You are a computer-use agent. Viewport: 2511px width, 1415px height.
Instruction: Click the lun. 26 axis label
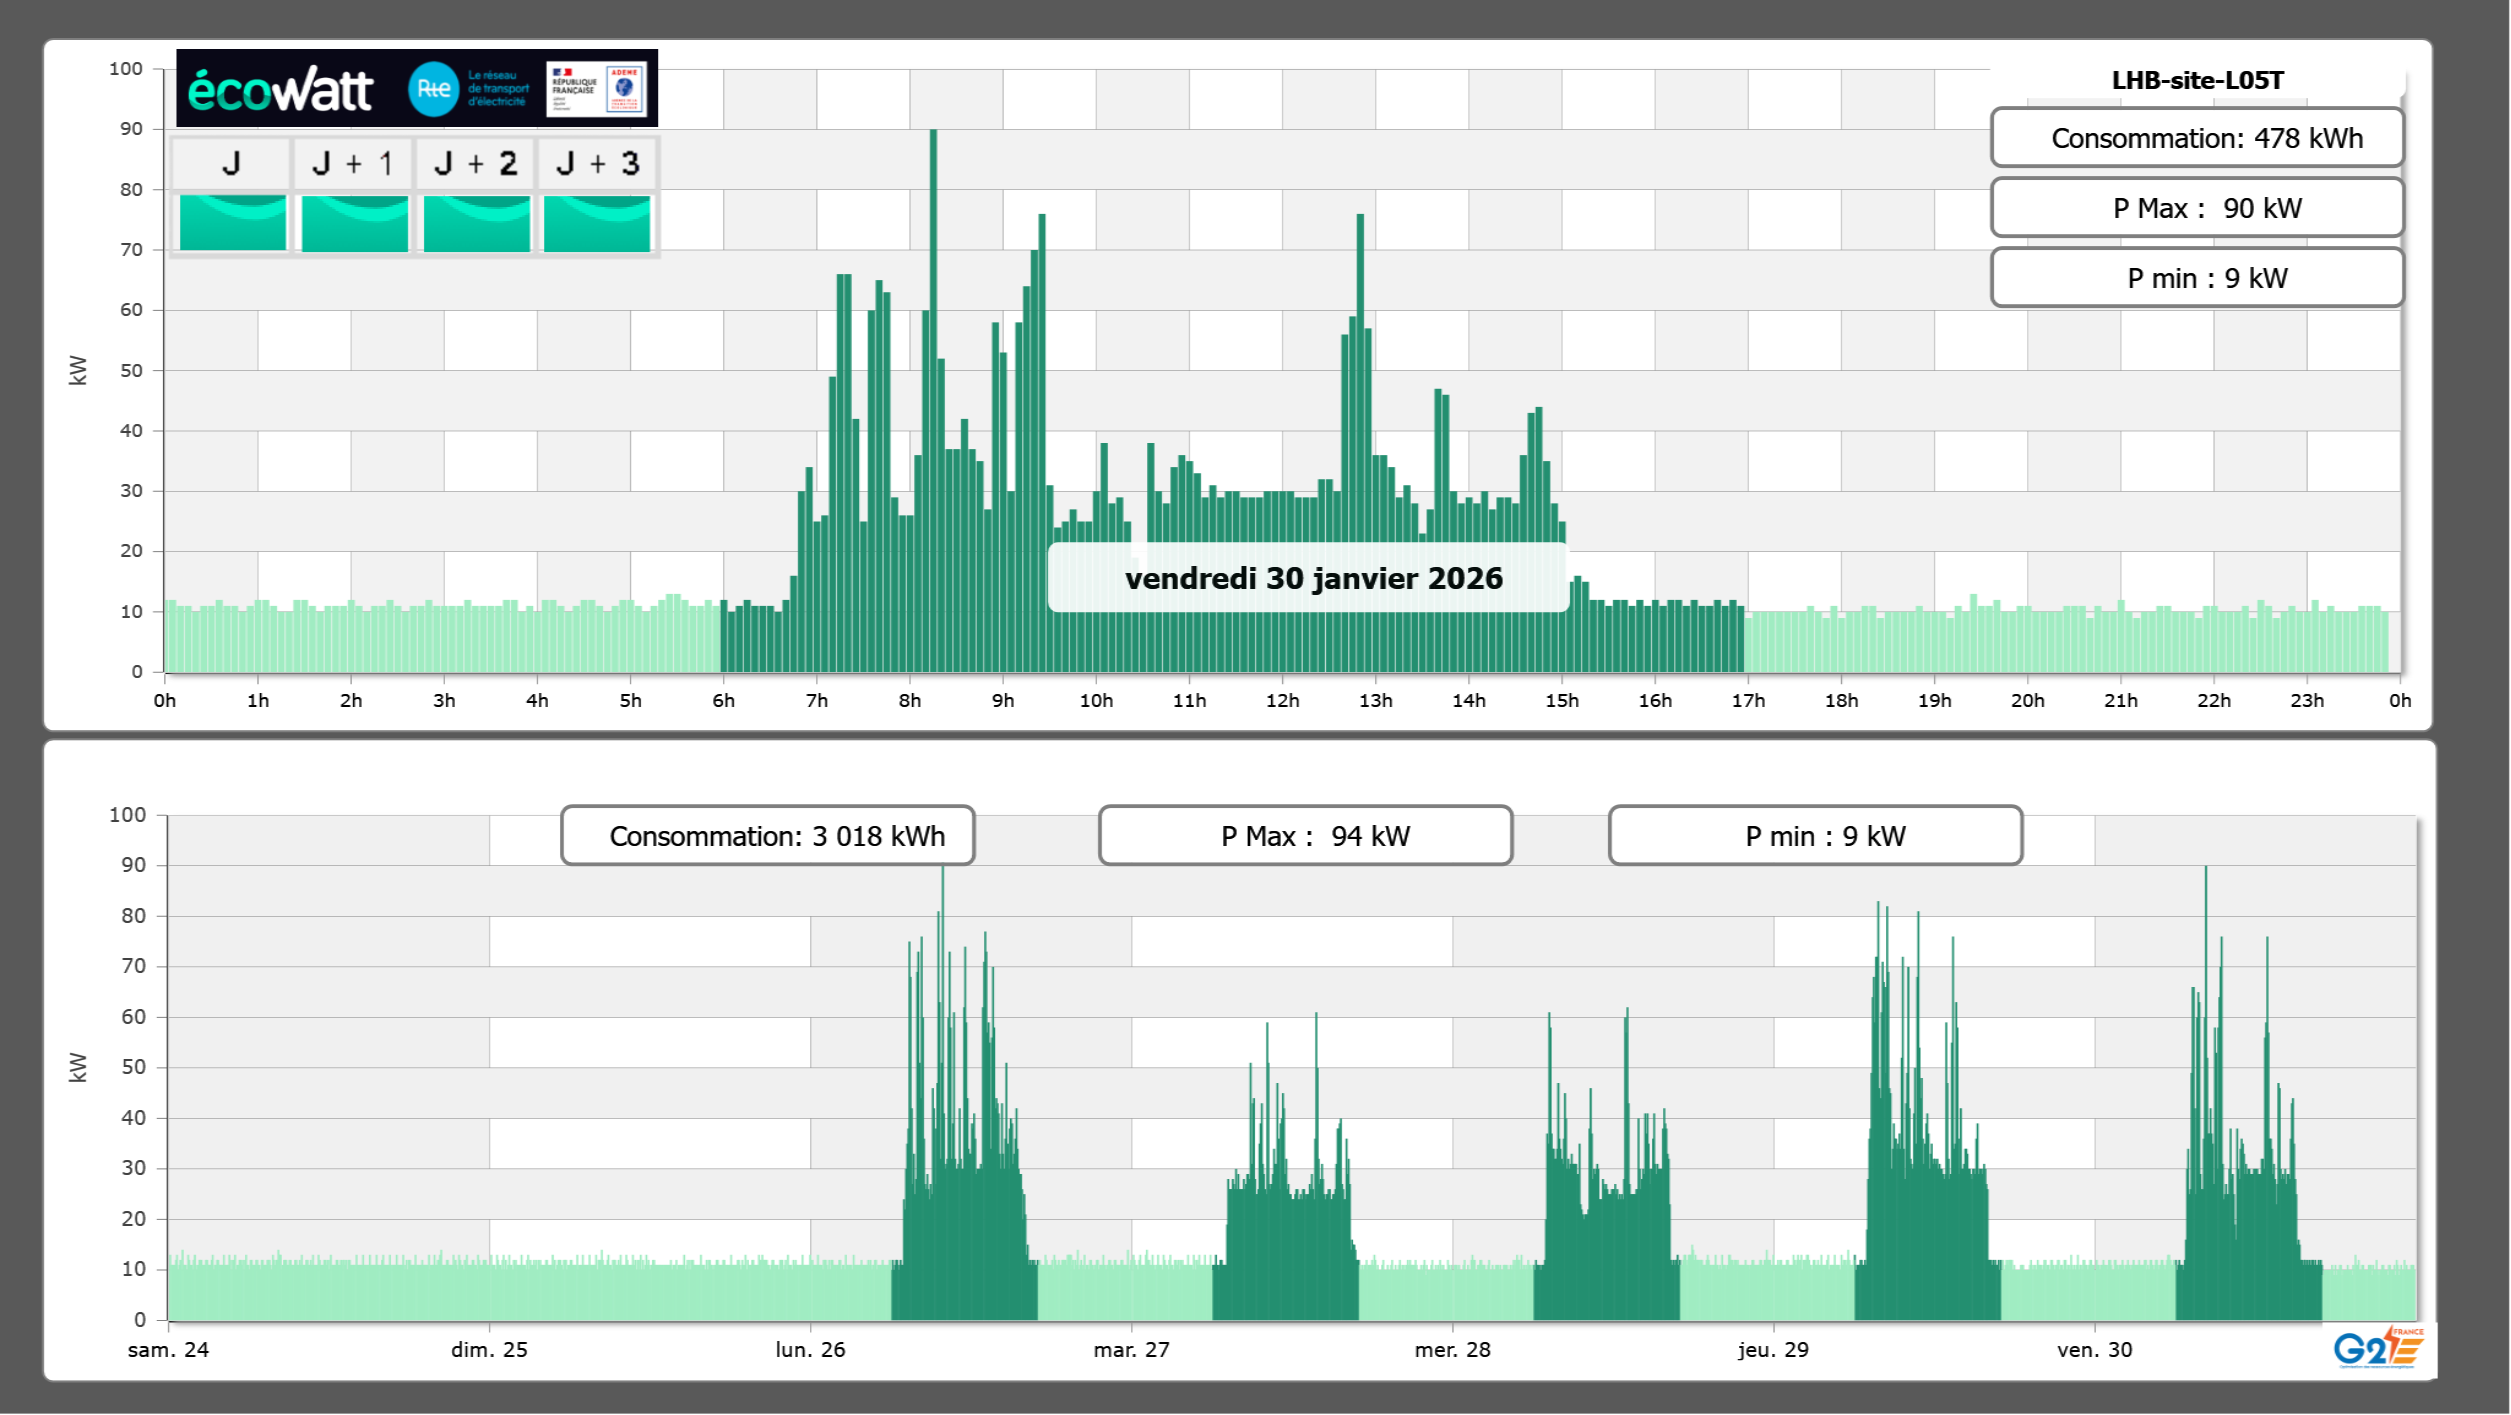click(810, 1349)
